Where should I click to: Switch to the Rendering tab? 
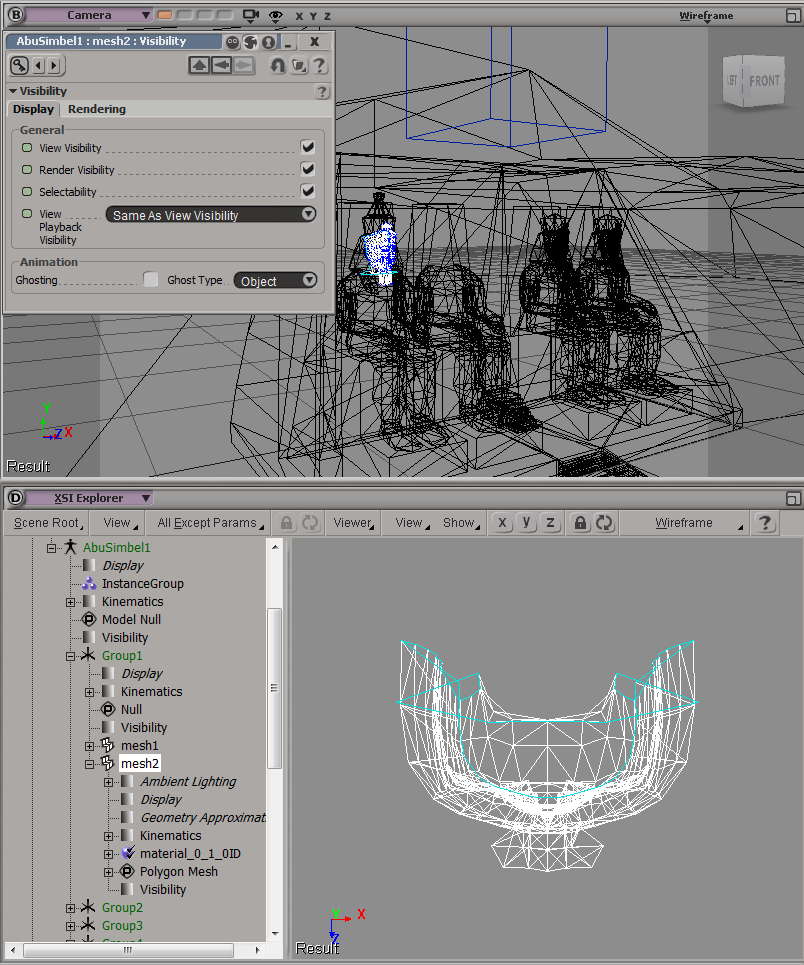[x=97, y=109]
